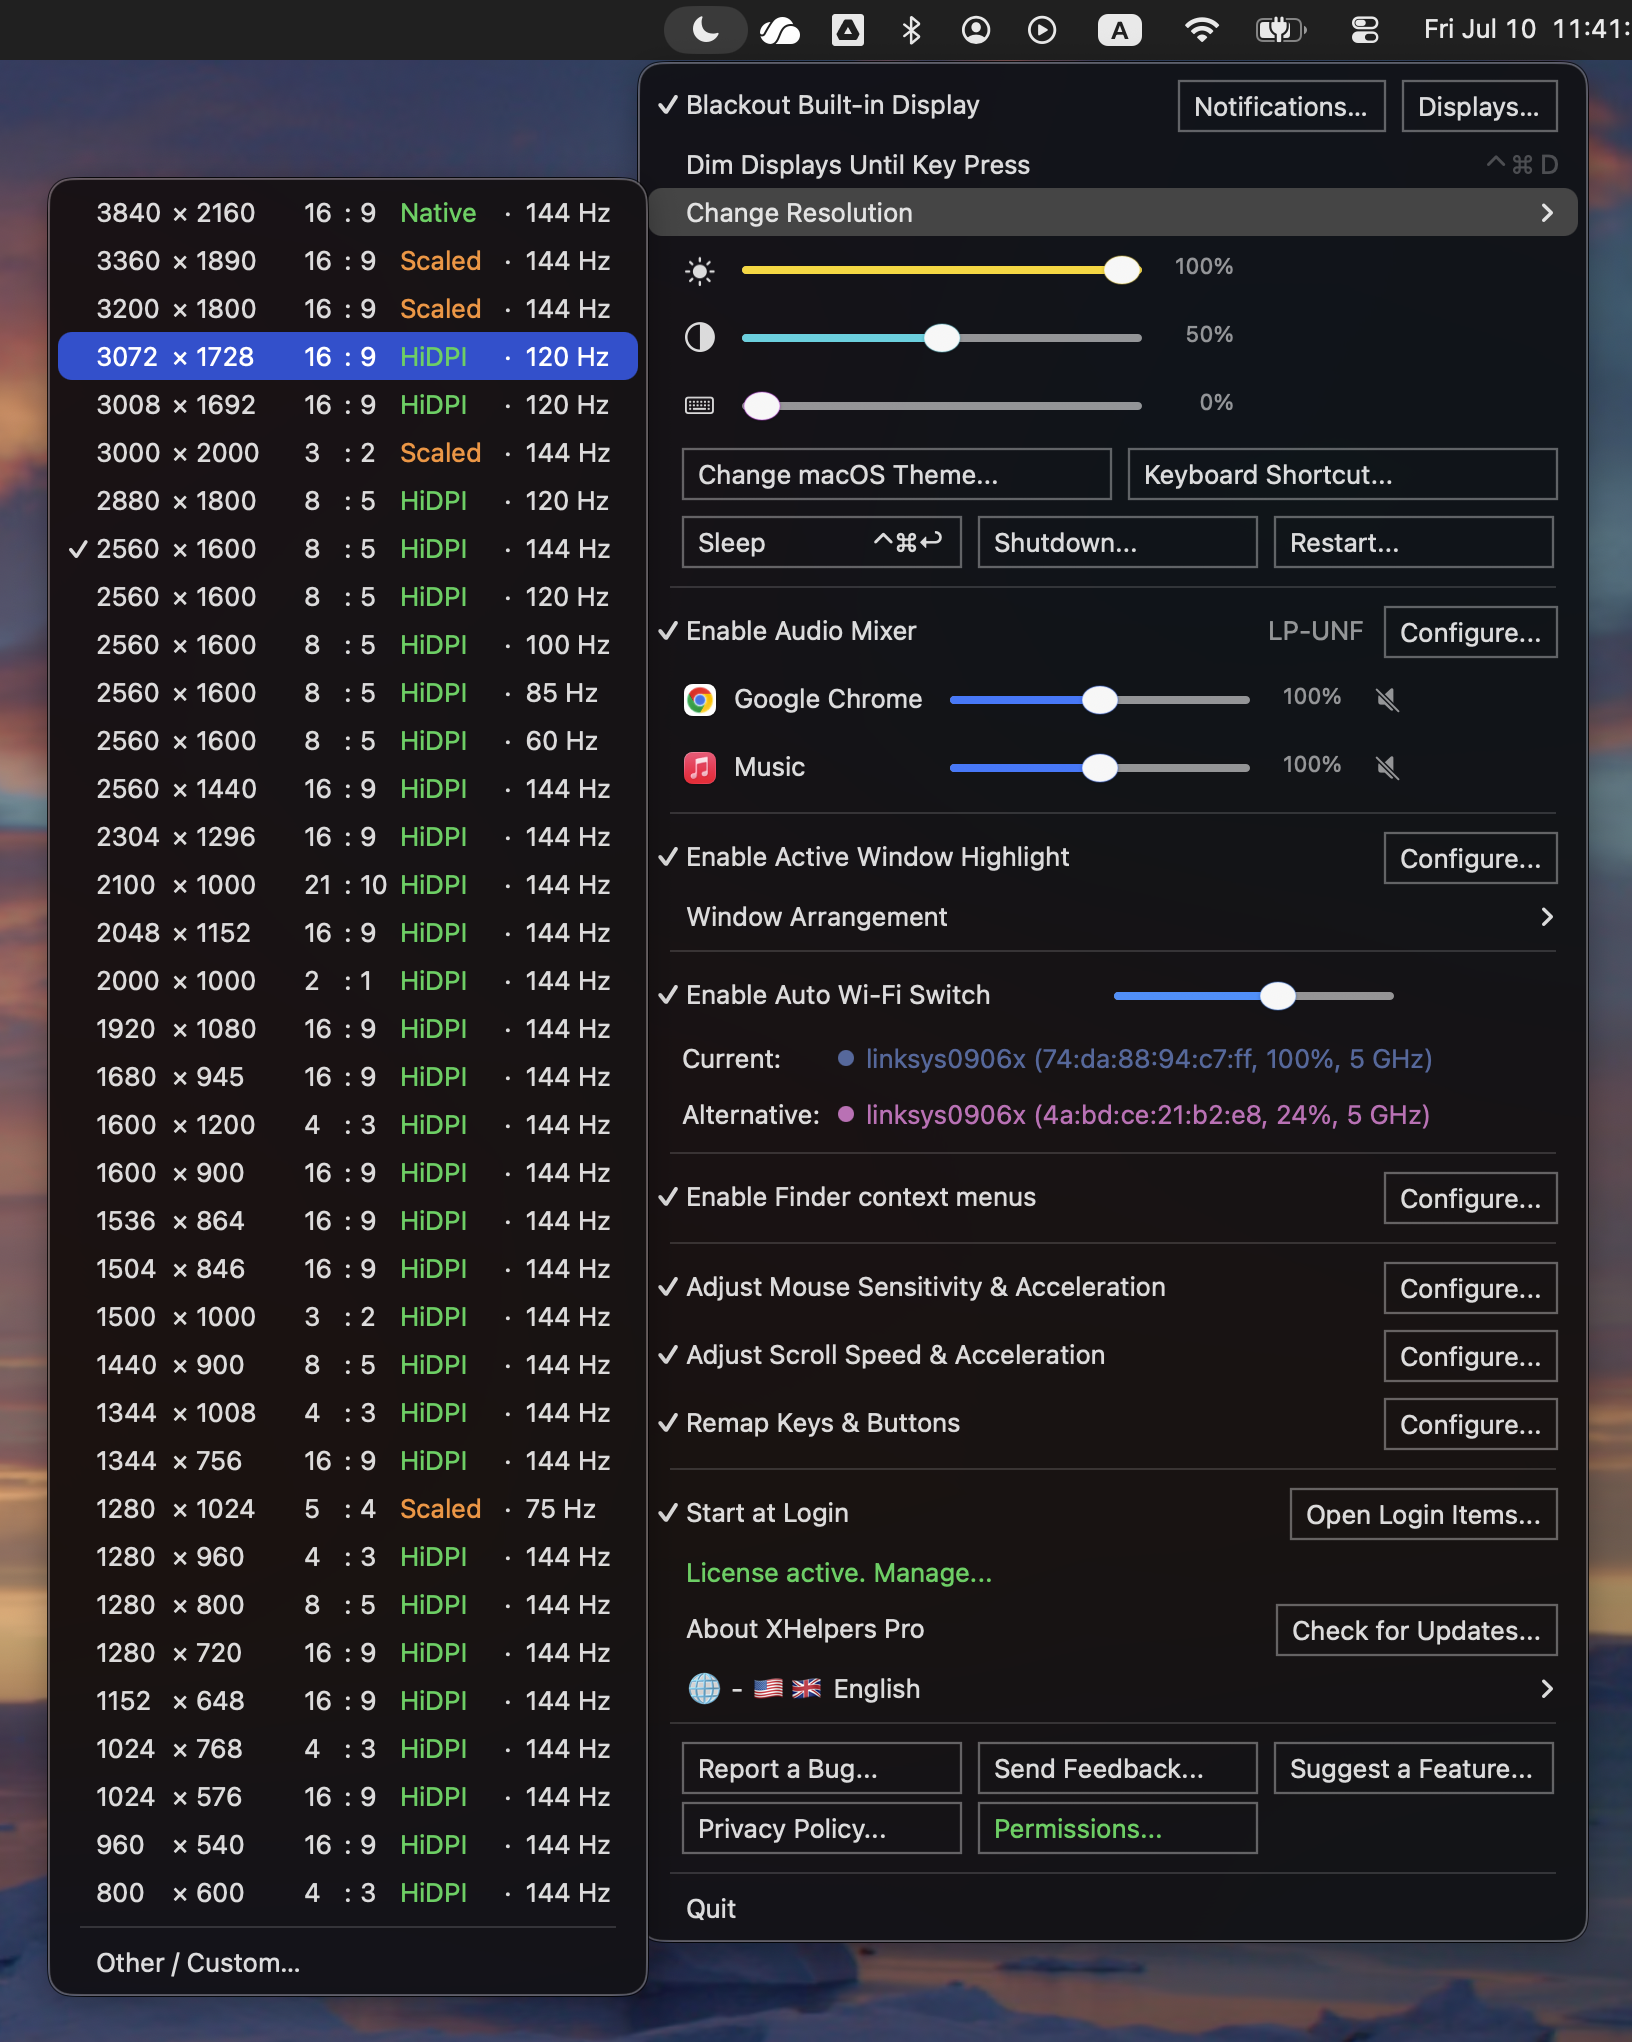
Task: Select 2560 × 1600 at 60 Hz
Action: click(x=348, y=741)
